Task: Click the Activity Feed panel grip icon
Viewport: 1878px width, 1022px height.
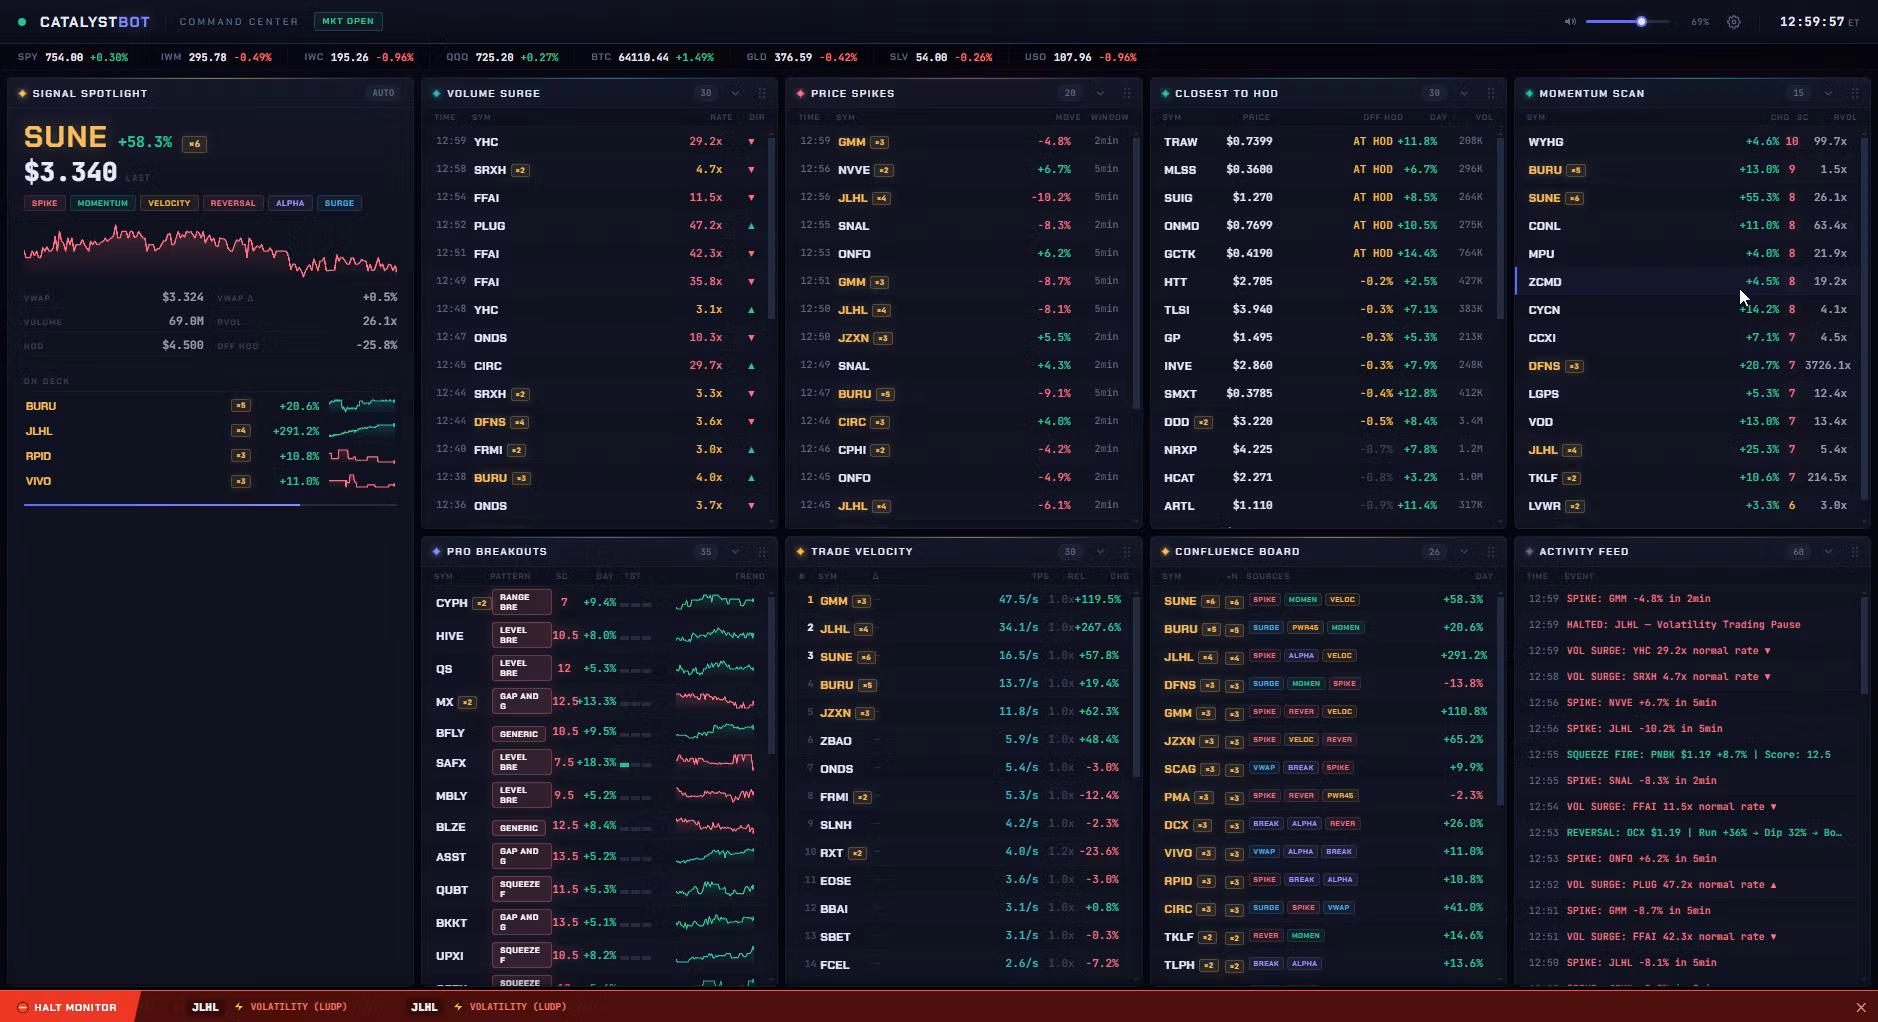Action: pyautogui.click(x=1855, y=551)
